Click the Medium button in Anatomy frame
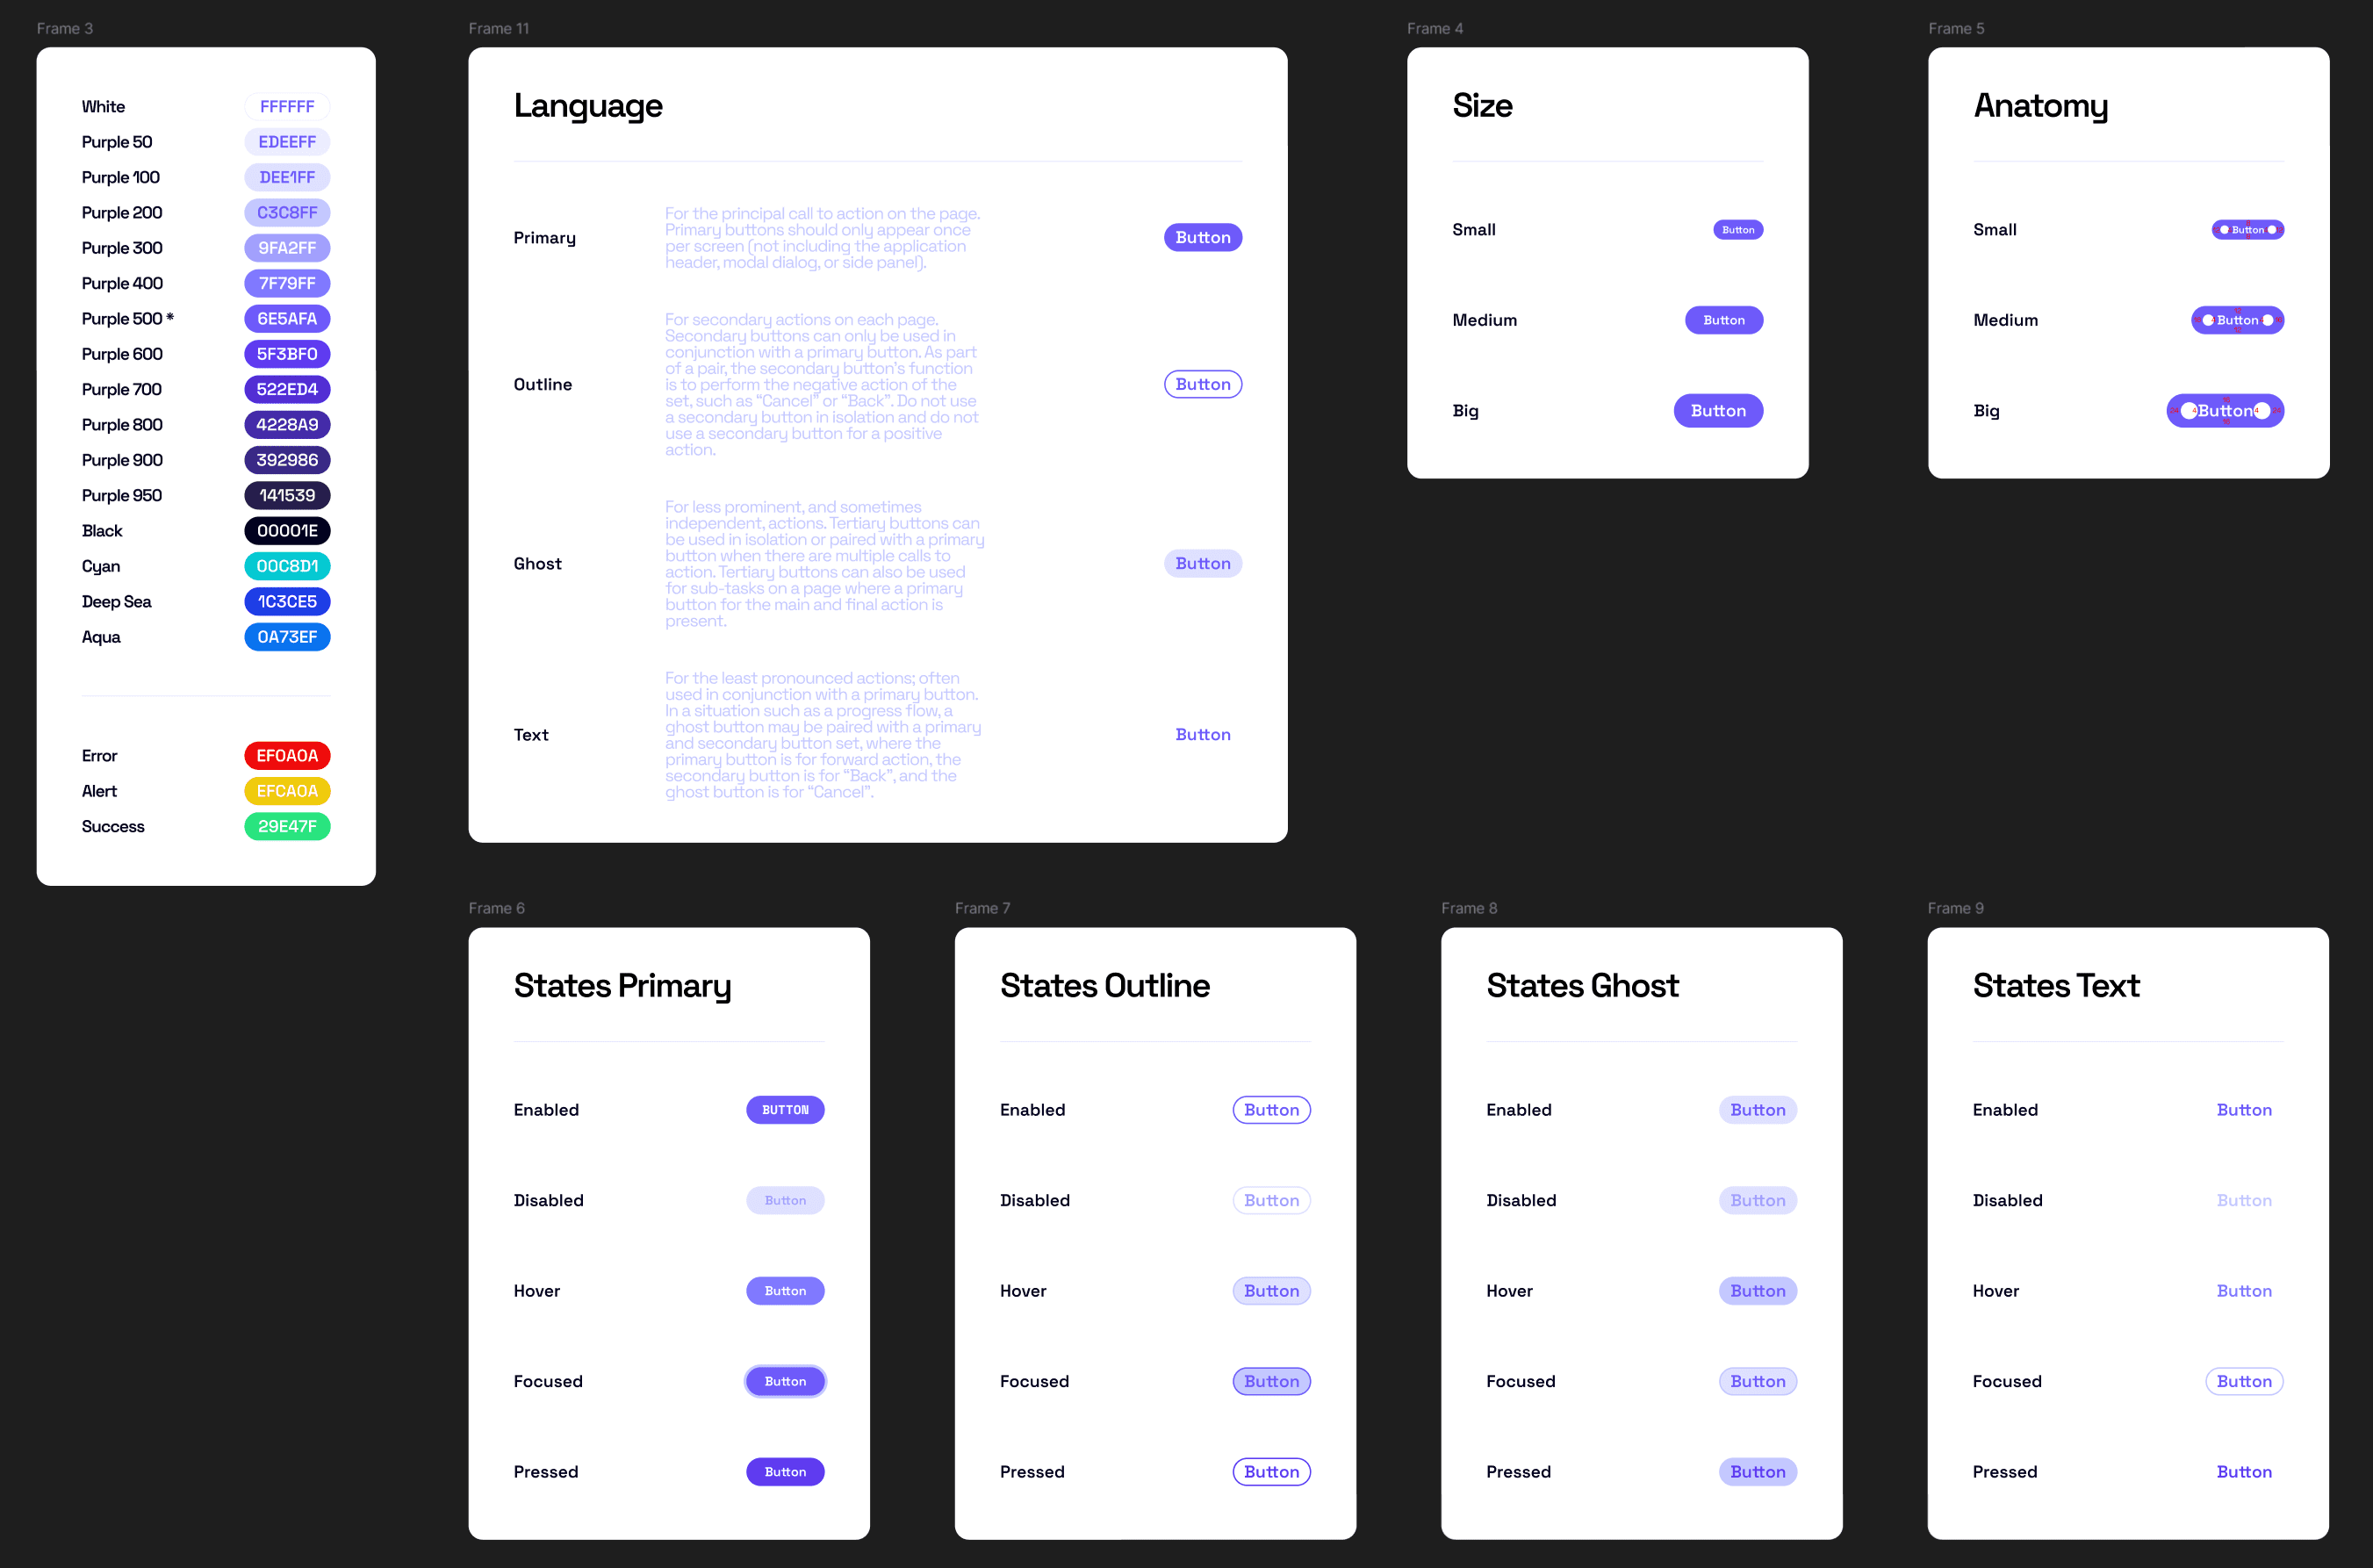The image size is (2373, 1568). 2236,320
